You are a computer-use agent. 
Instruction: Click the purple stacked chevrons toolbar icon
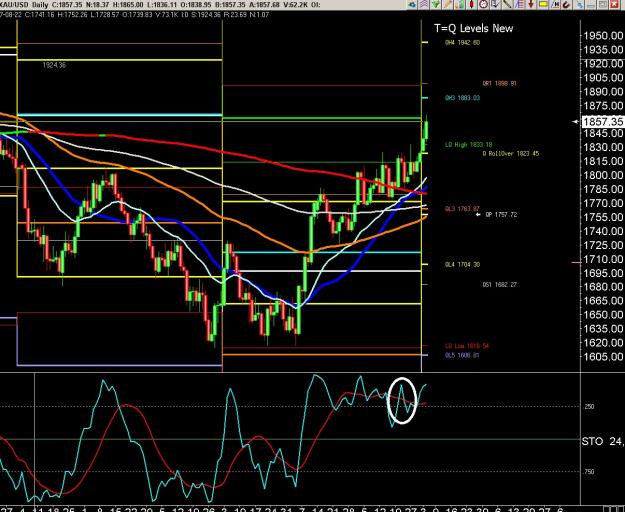[x=424, y=4]
